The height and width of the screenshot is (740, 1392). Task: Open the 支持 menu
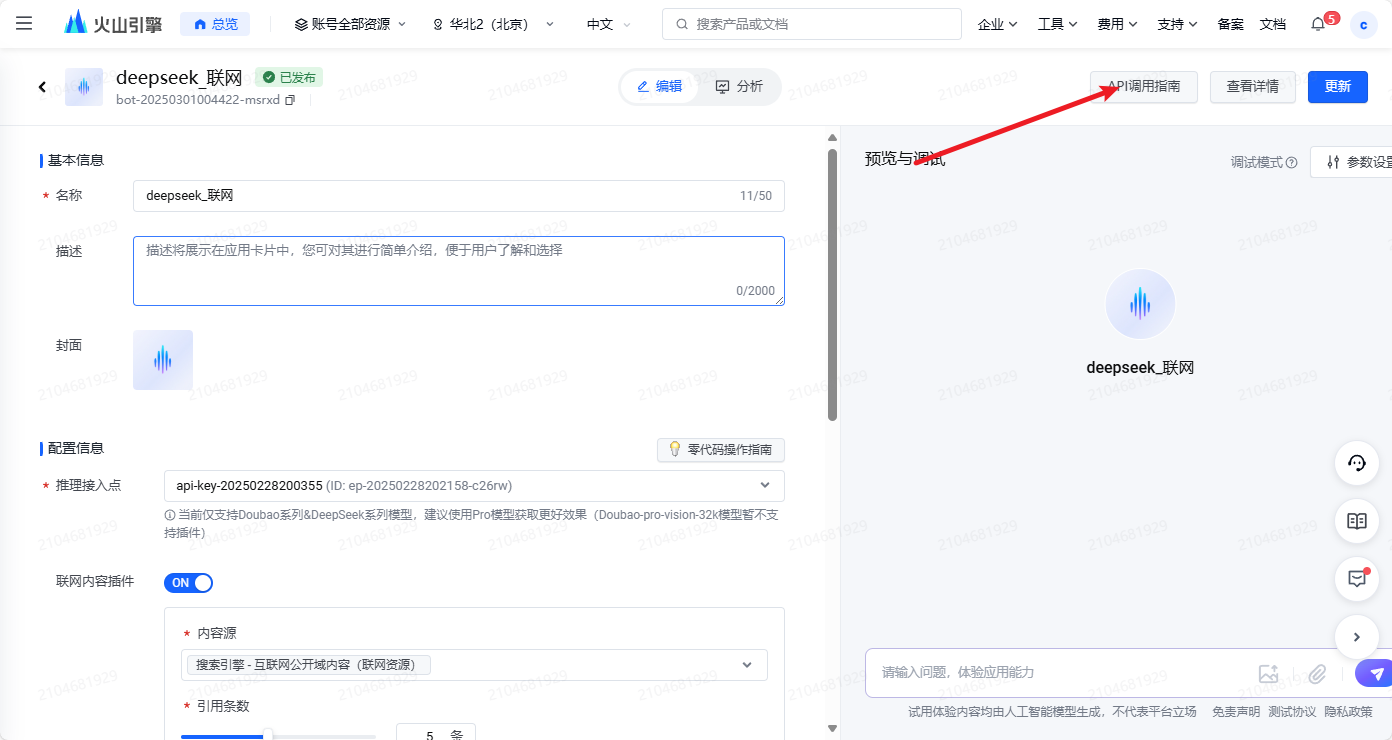1177,24
